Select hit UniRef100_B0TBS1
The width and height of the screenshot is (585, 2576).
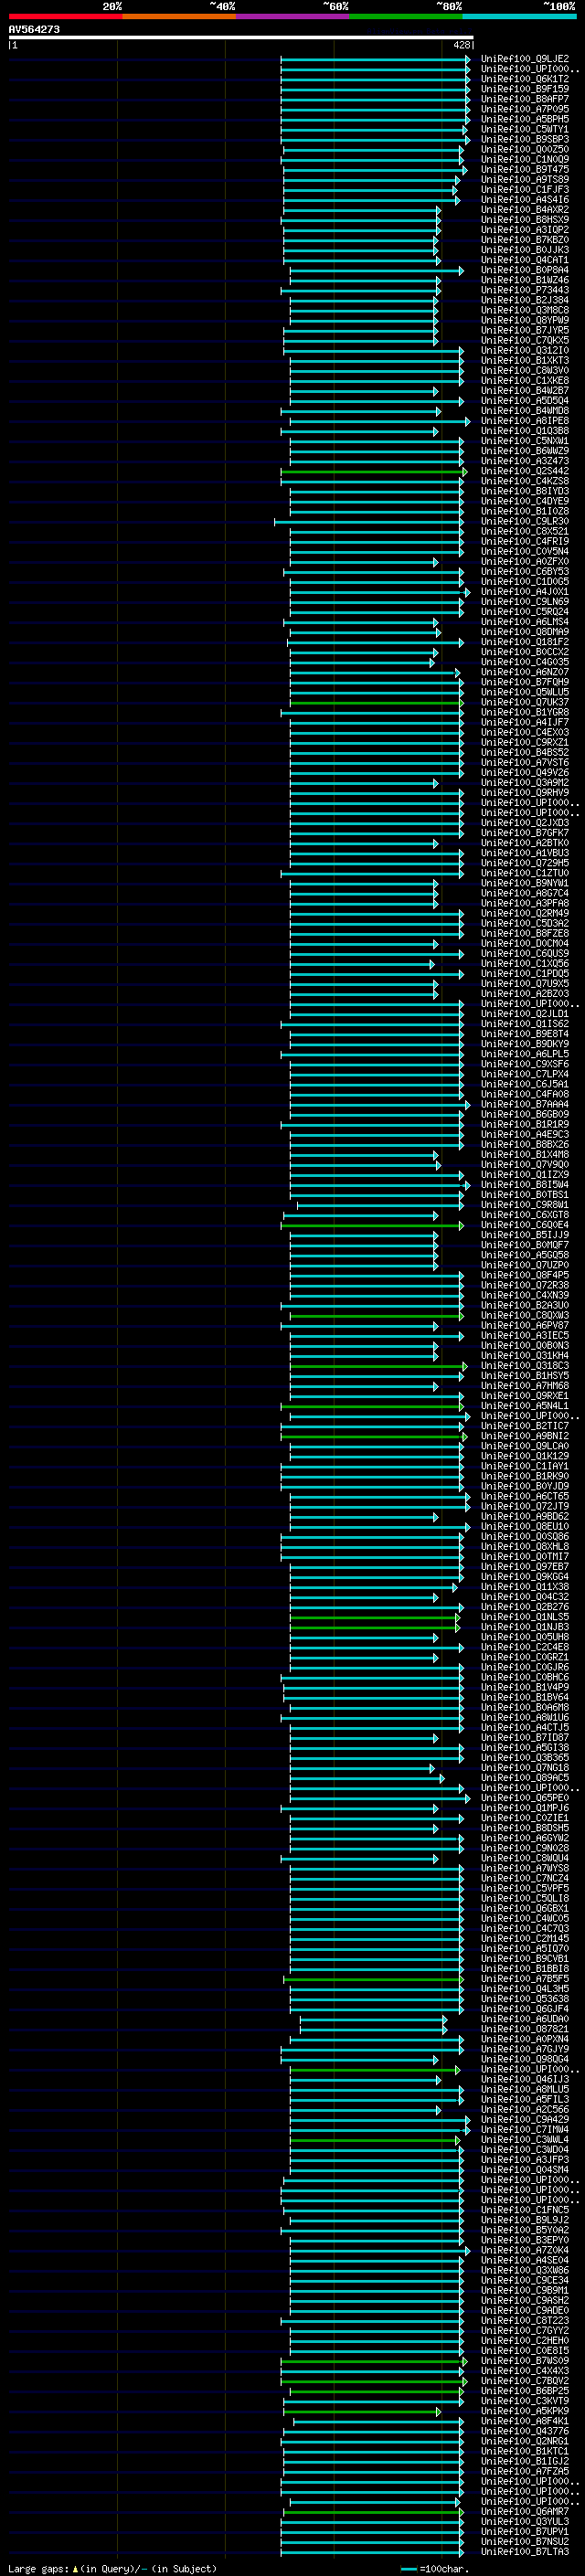(524, 1194)
